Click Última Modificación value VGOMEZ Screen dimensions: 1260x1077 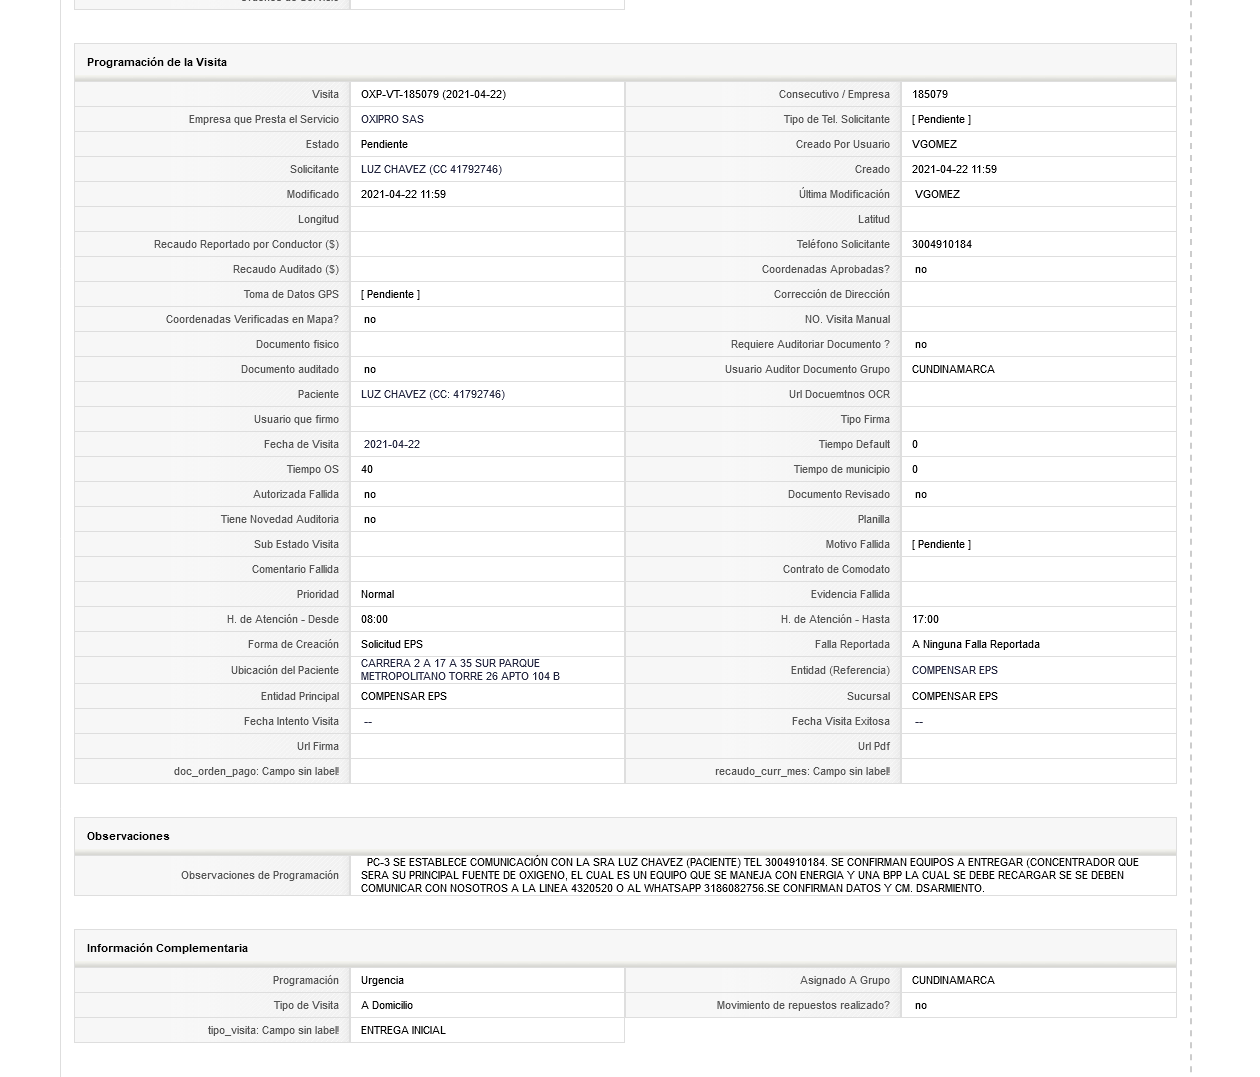[937, 194]
